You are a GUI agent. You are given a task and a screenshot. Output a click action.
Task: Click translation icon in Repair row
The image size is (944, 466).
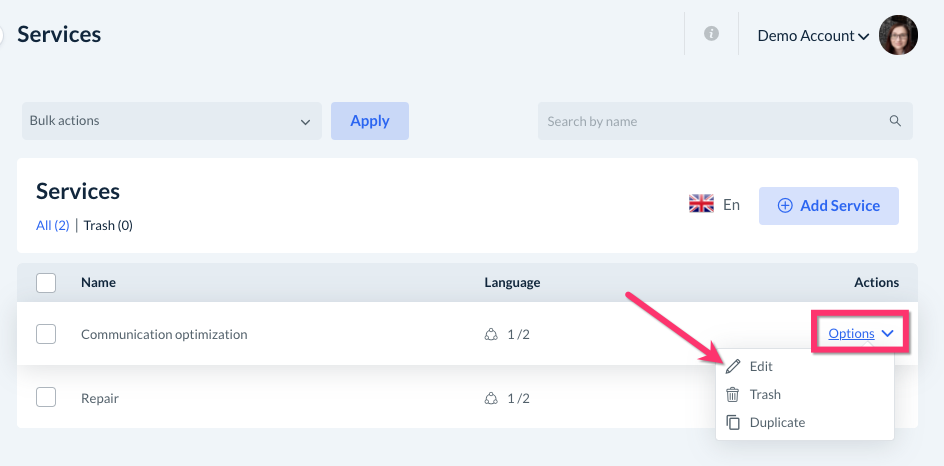tap(491, 399)
